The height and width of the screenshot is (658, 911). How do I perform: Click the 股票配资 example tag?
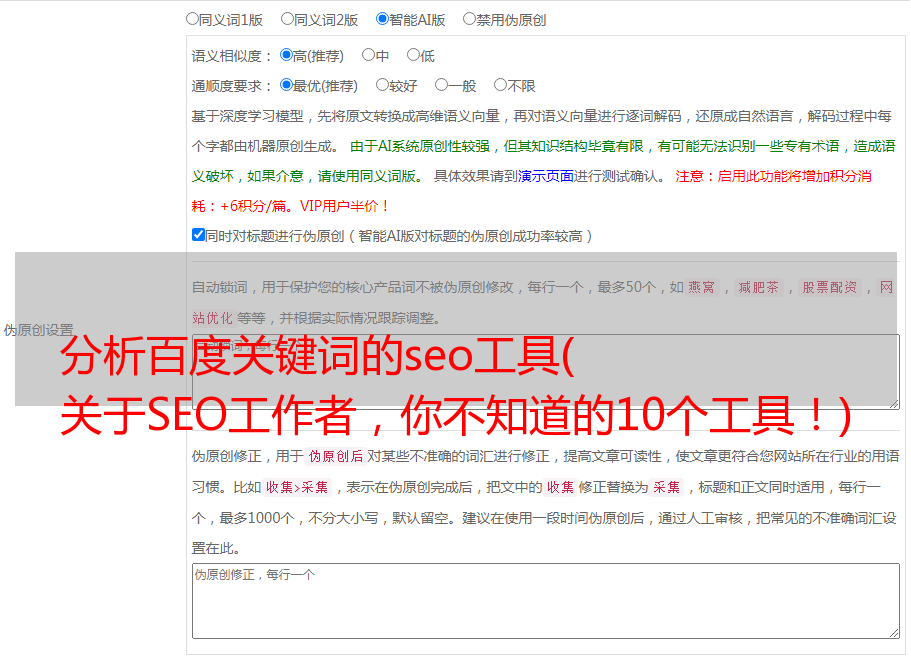pos(830,287)
